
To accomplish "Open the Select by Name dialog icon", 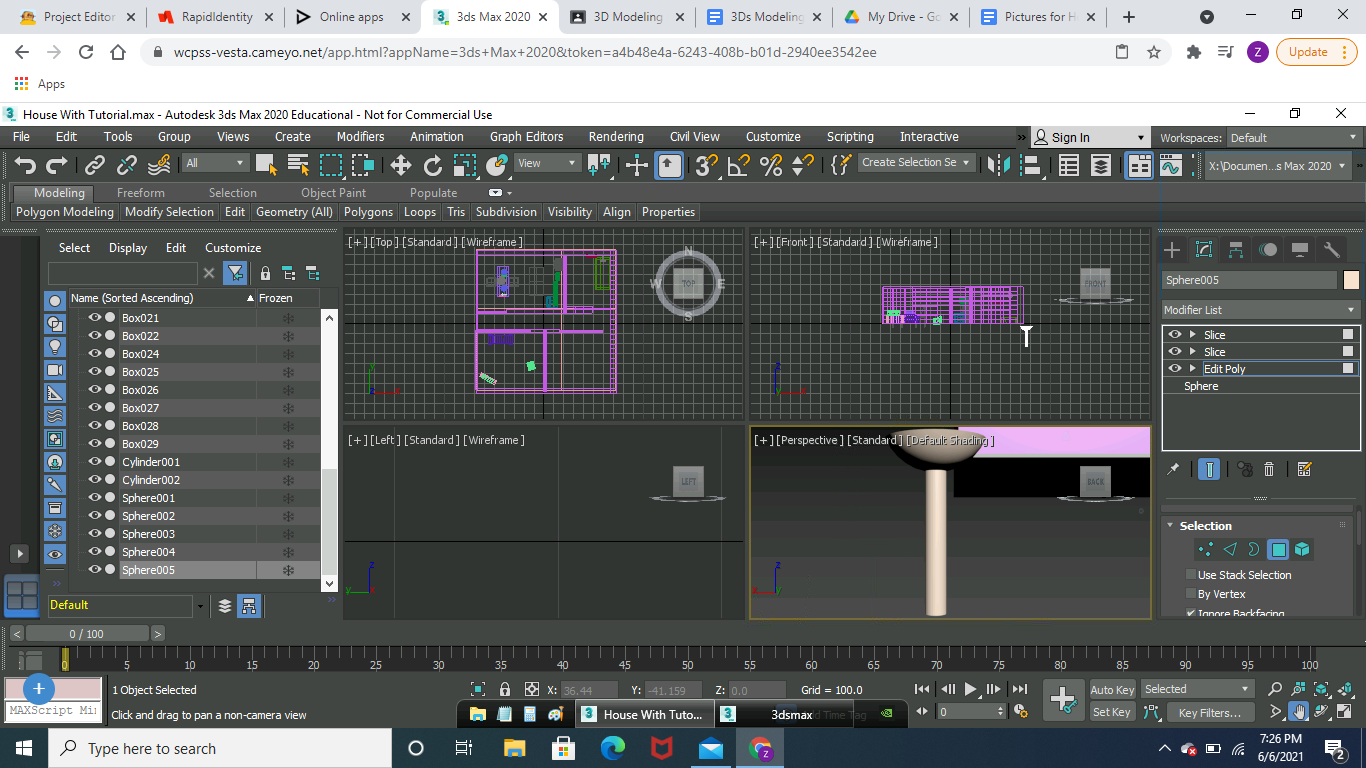I will 298,165.
